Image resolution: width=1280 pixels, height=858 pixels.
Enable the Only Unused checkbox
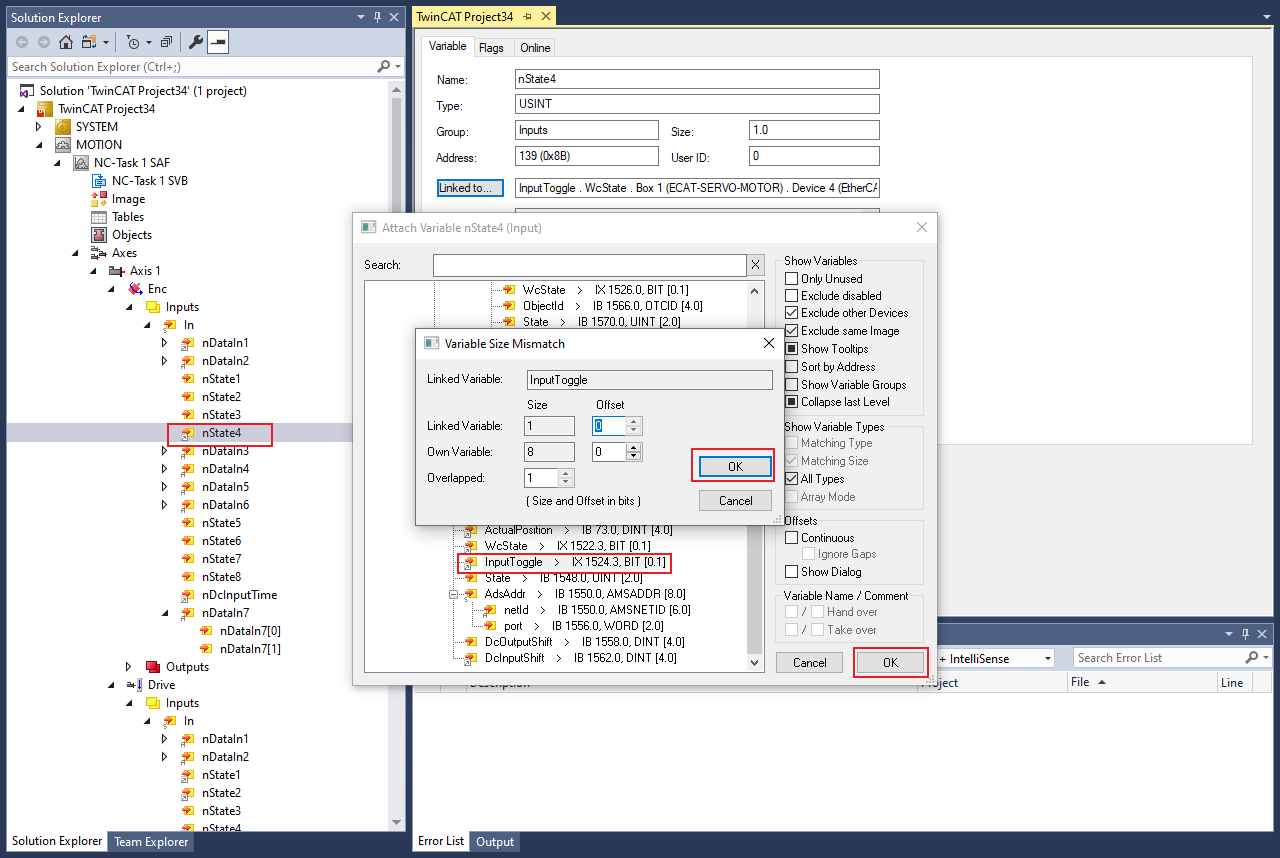(792, 279)
